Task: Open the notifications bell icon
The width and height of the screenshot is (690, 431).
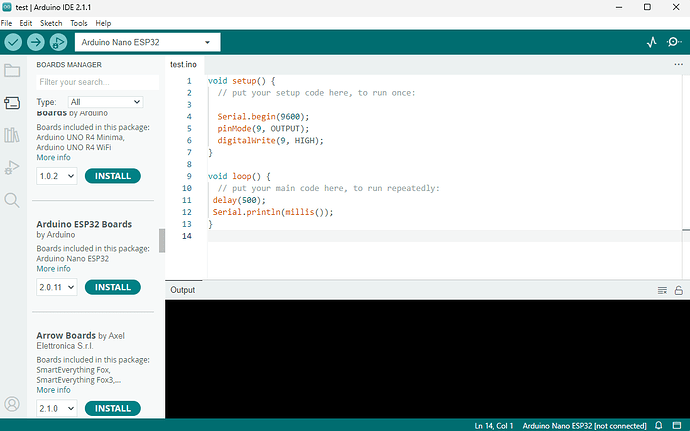Action: 659,425
